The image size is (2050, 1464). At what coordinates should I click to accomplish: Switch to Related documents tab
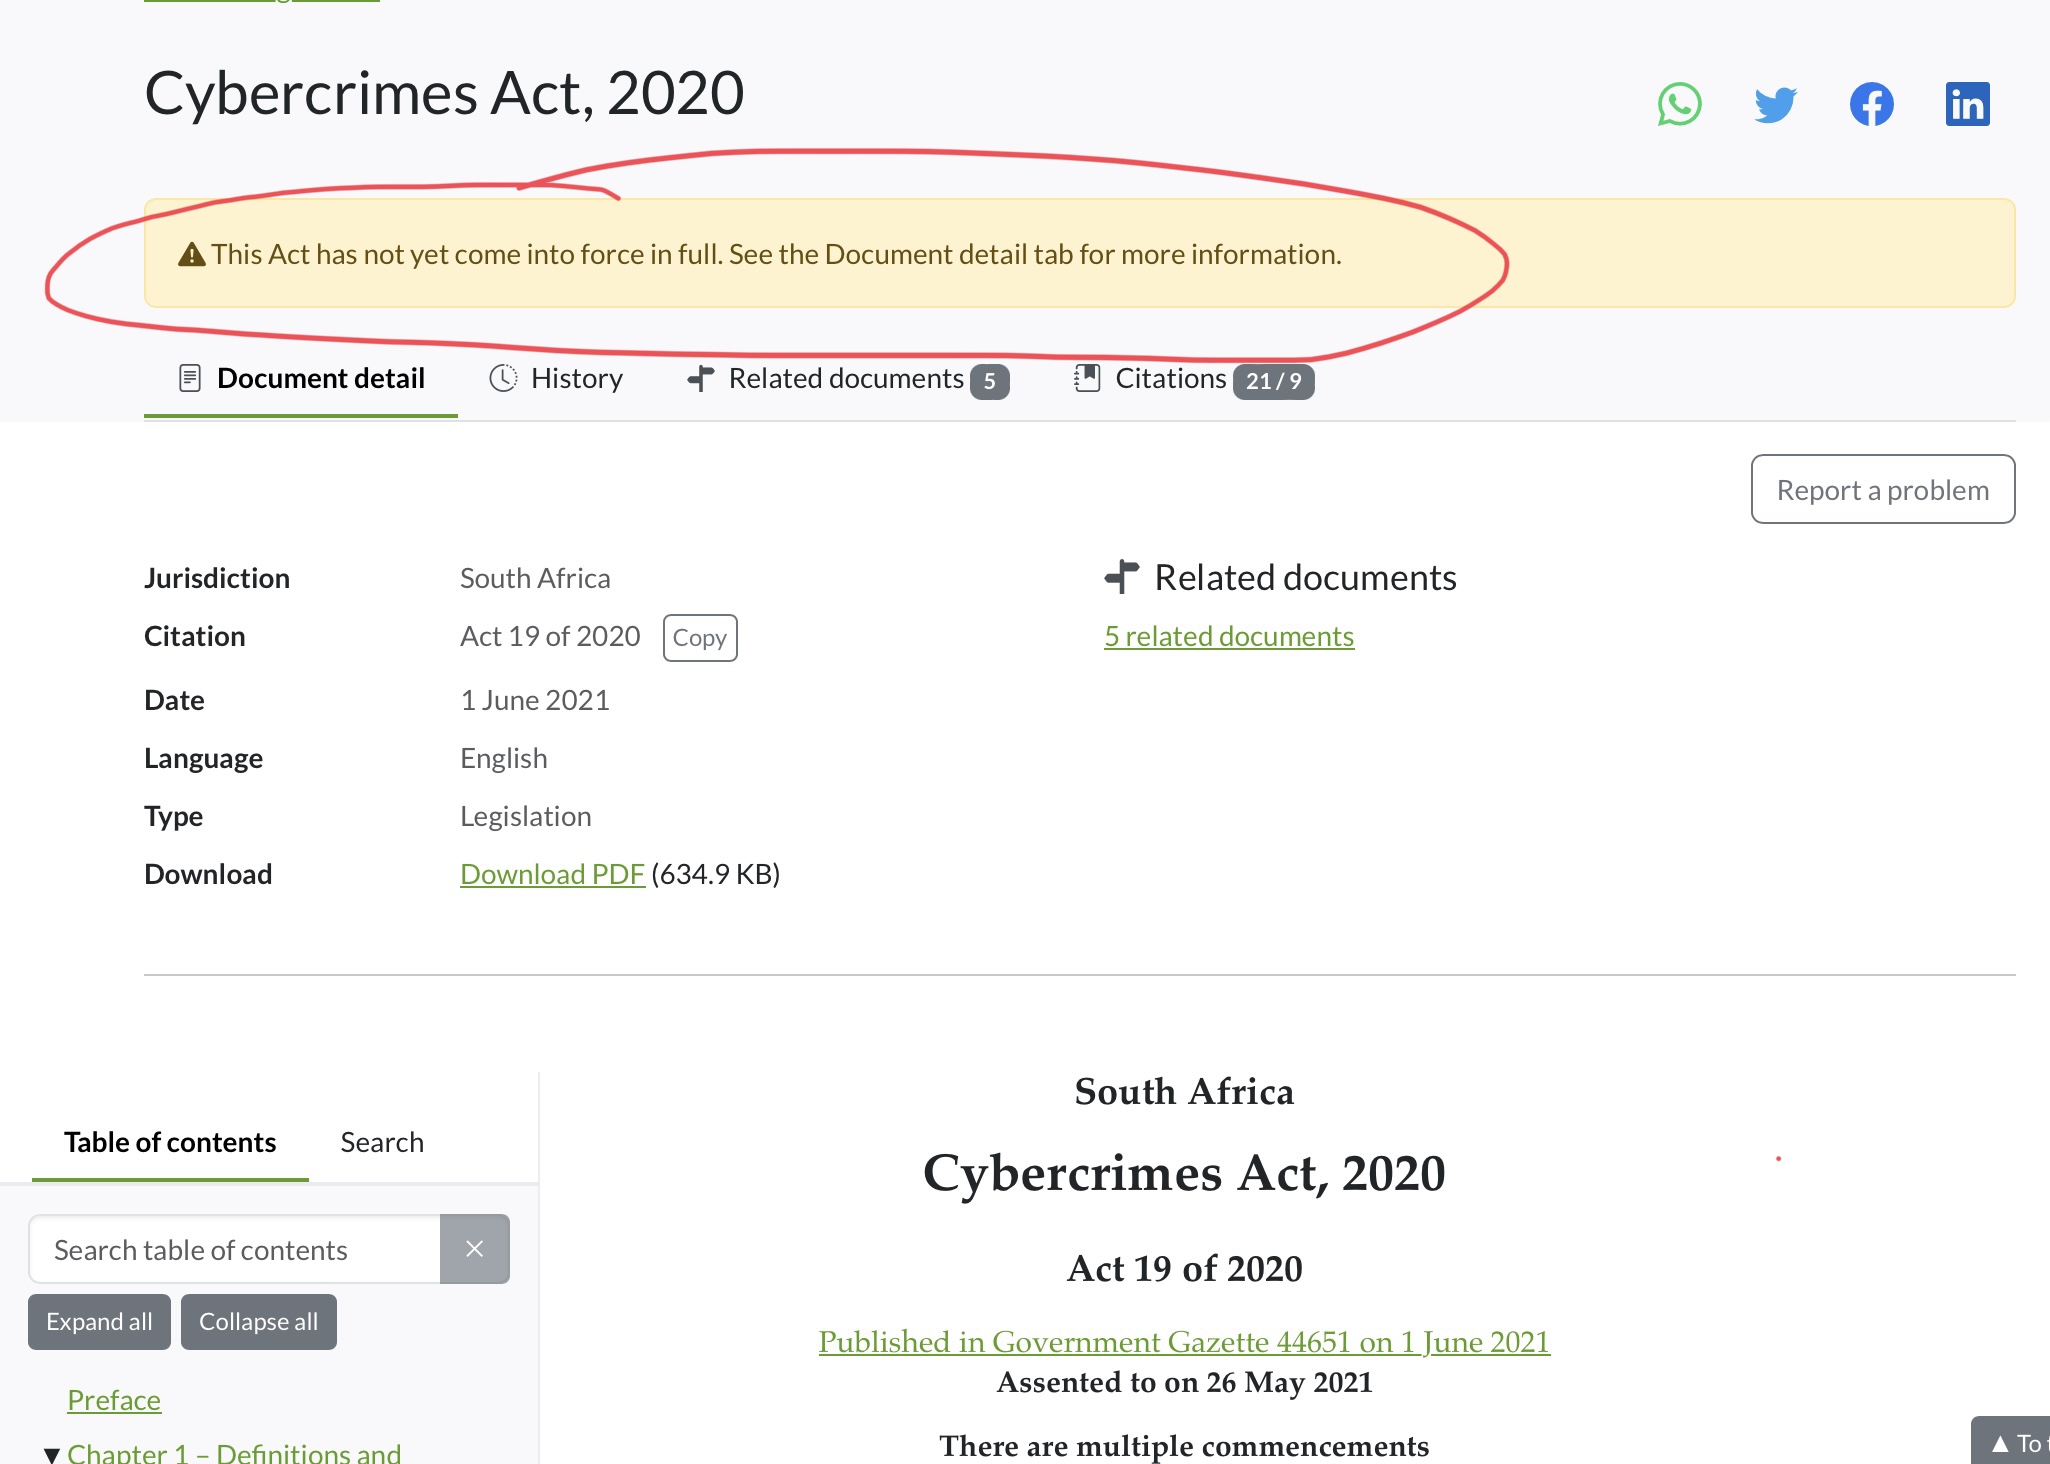click(x=847, y=379)
